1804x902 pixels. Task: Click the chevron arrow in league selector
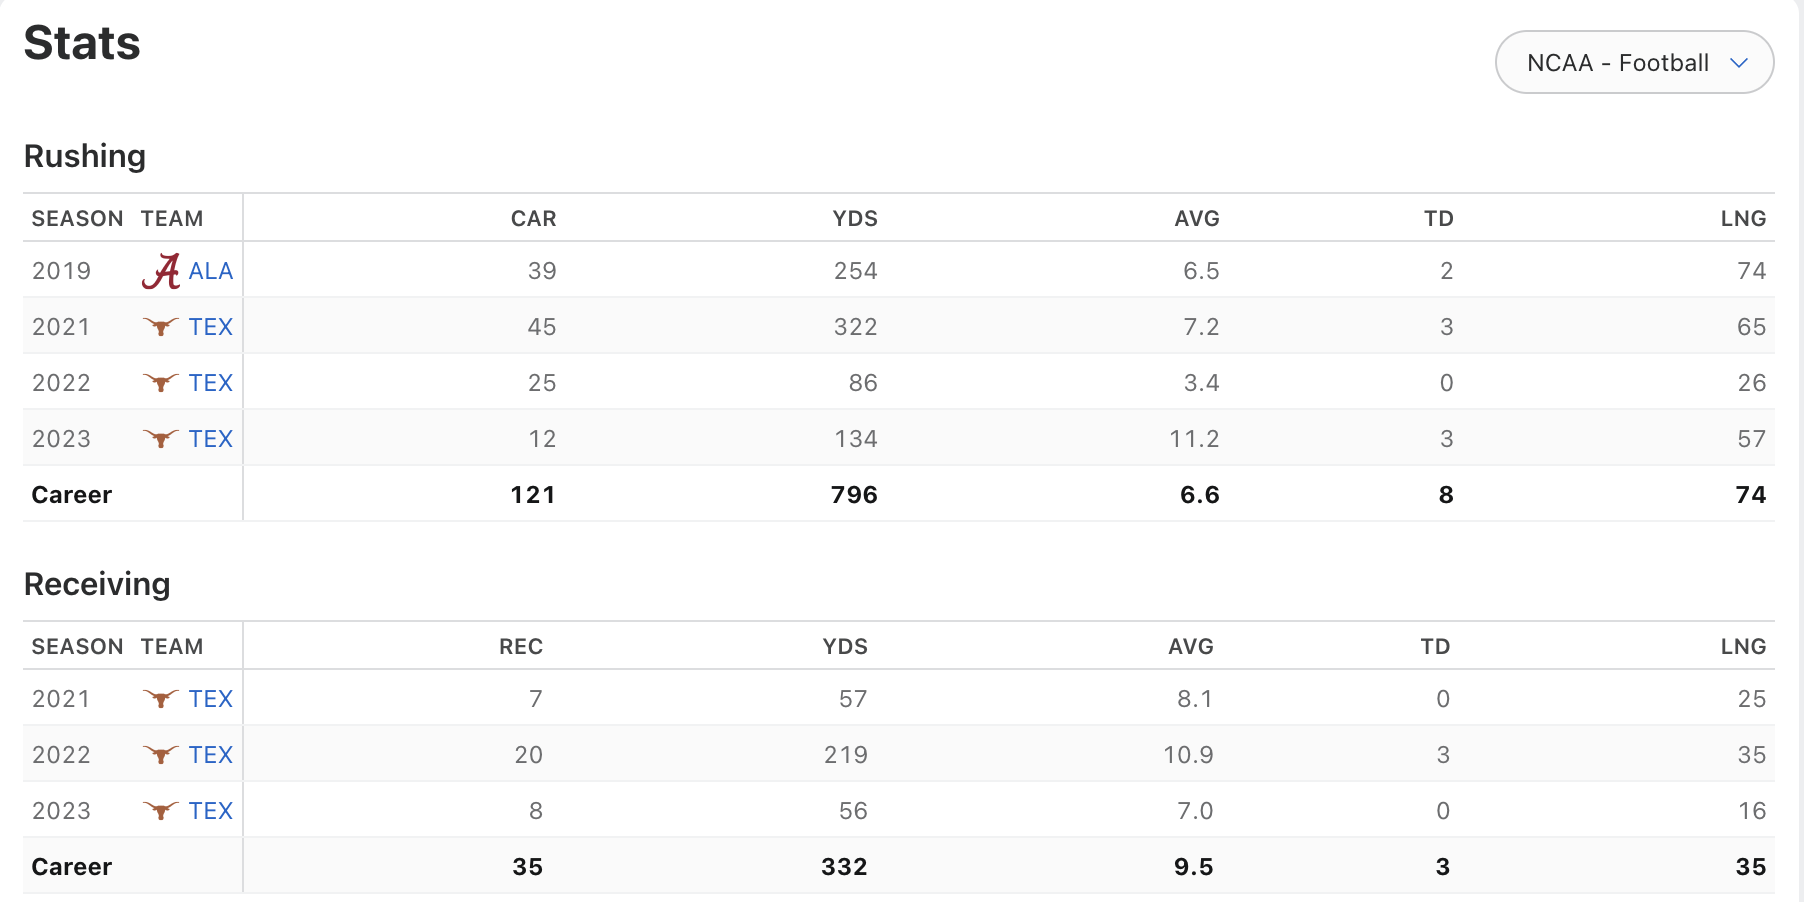pyautogui.click(x=1739, y=63)
